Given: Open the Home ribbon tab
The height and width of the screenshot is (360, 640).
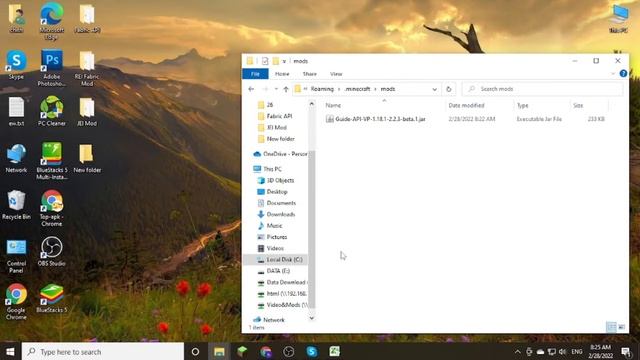Looking at the screenshot, I should tap(282, 74).
